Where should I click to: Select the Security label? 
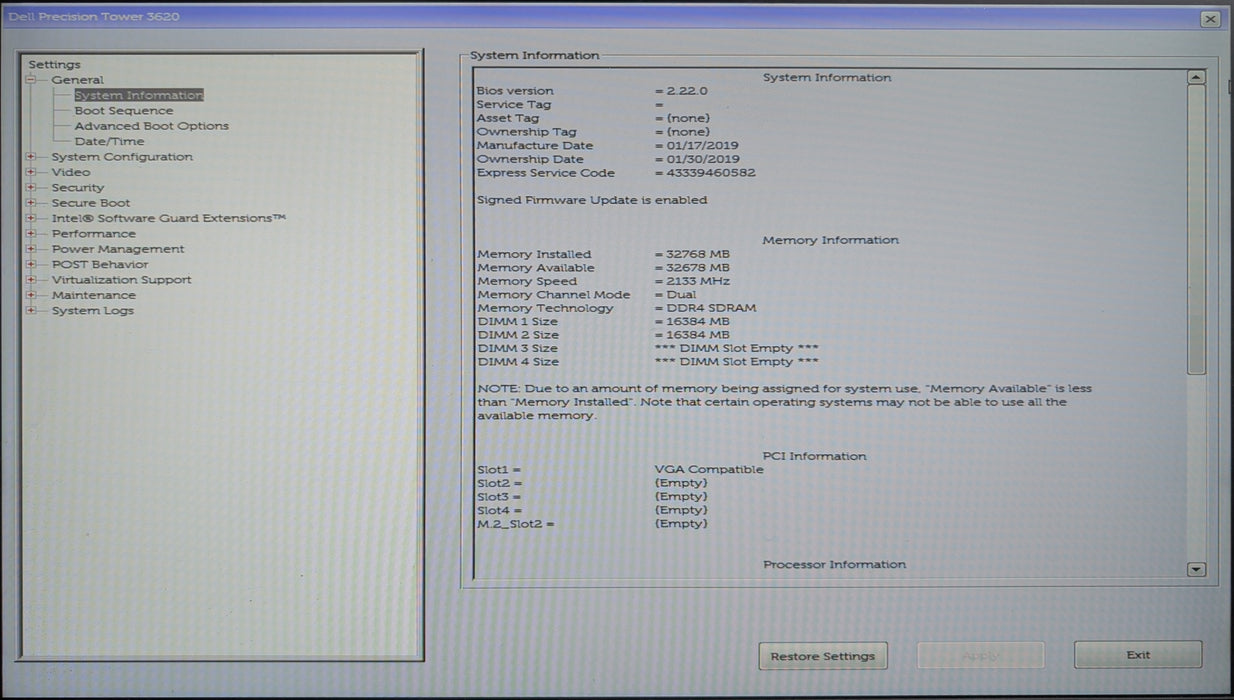78,188
